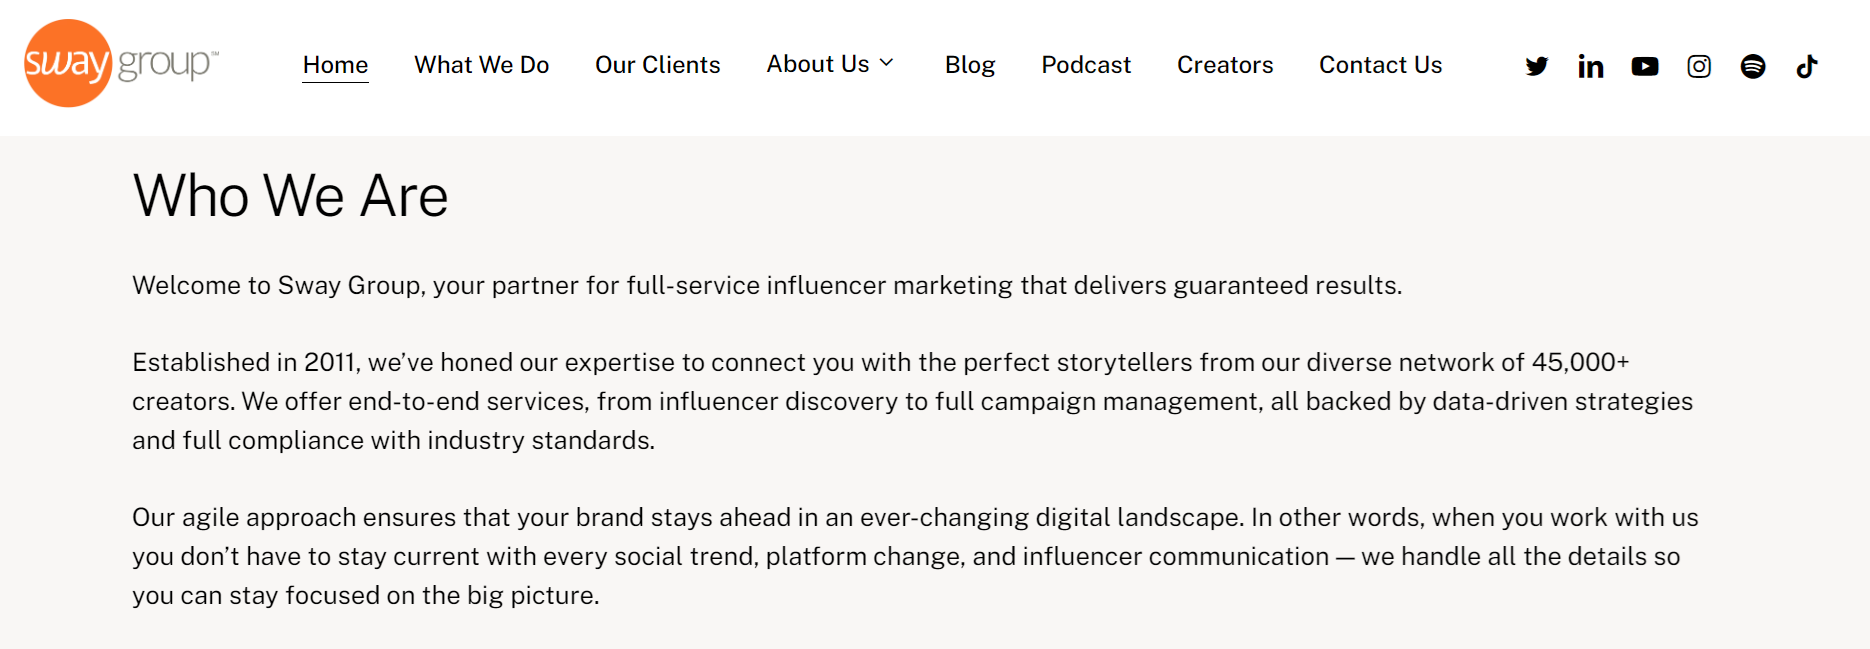Select Home in the navigation menu
Image resolution: width=1870 pixels, height=649 pixels.
coord(335,64)
